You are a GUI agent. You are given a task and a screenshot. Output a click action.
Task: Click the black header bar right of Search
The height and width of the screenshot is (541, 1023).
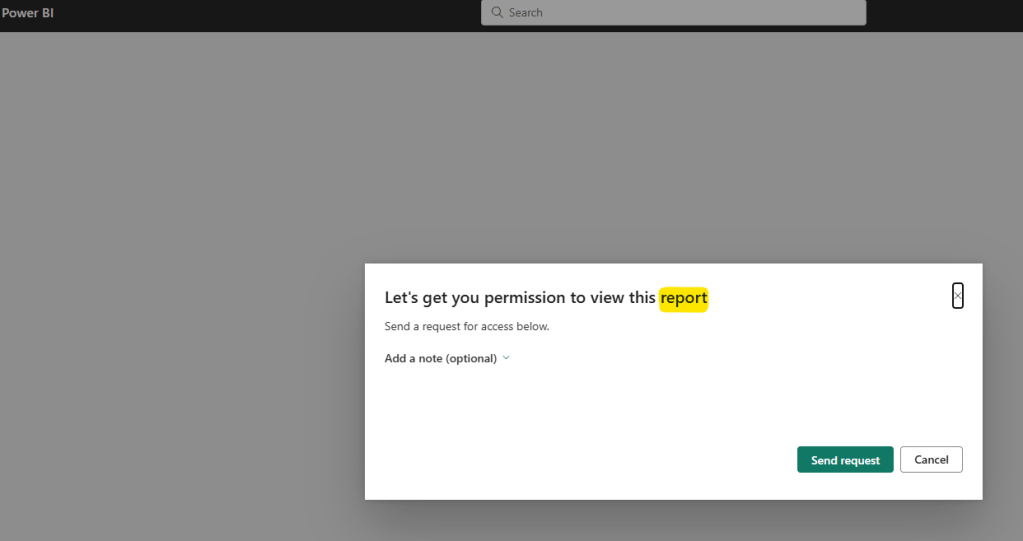(940, 14)
